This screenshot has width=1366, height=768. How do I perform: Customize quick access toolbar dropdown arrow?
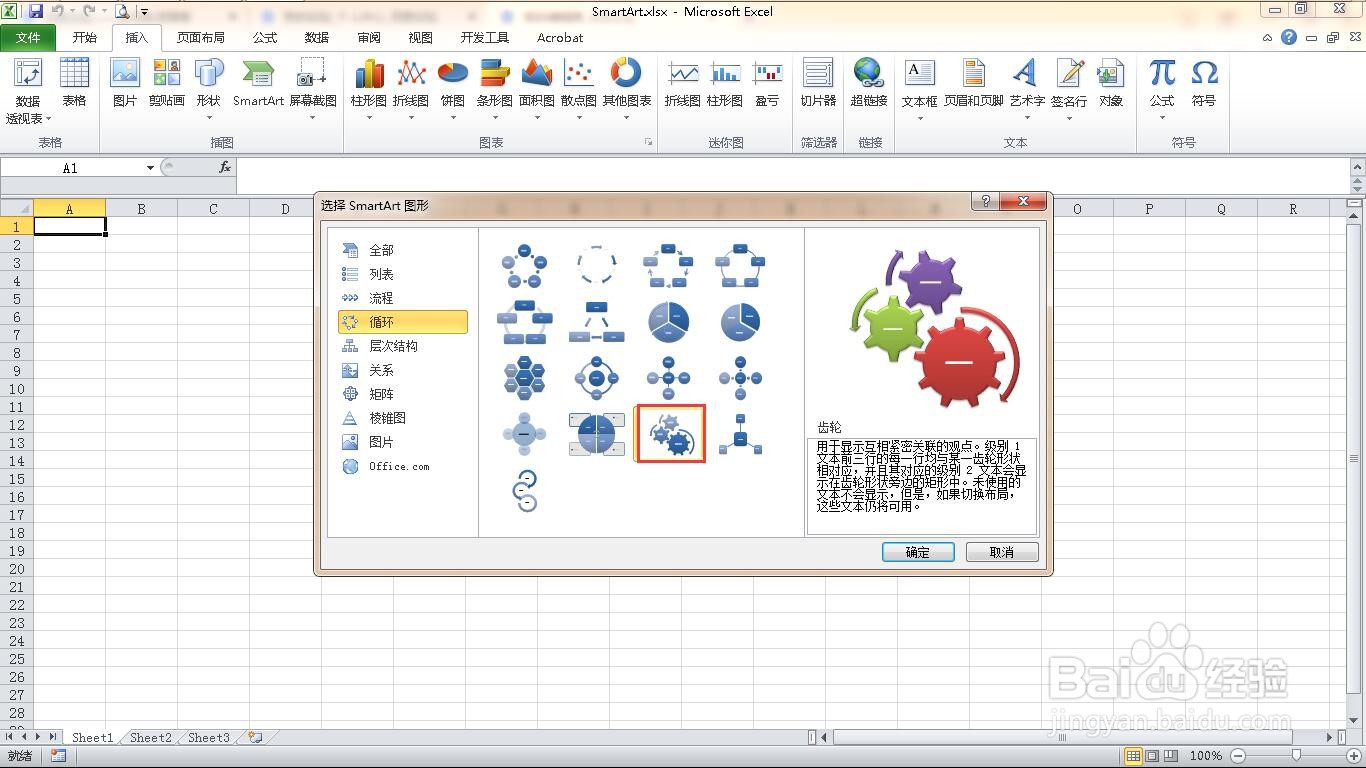[x=144, y=13]
